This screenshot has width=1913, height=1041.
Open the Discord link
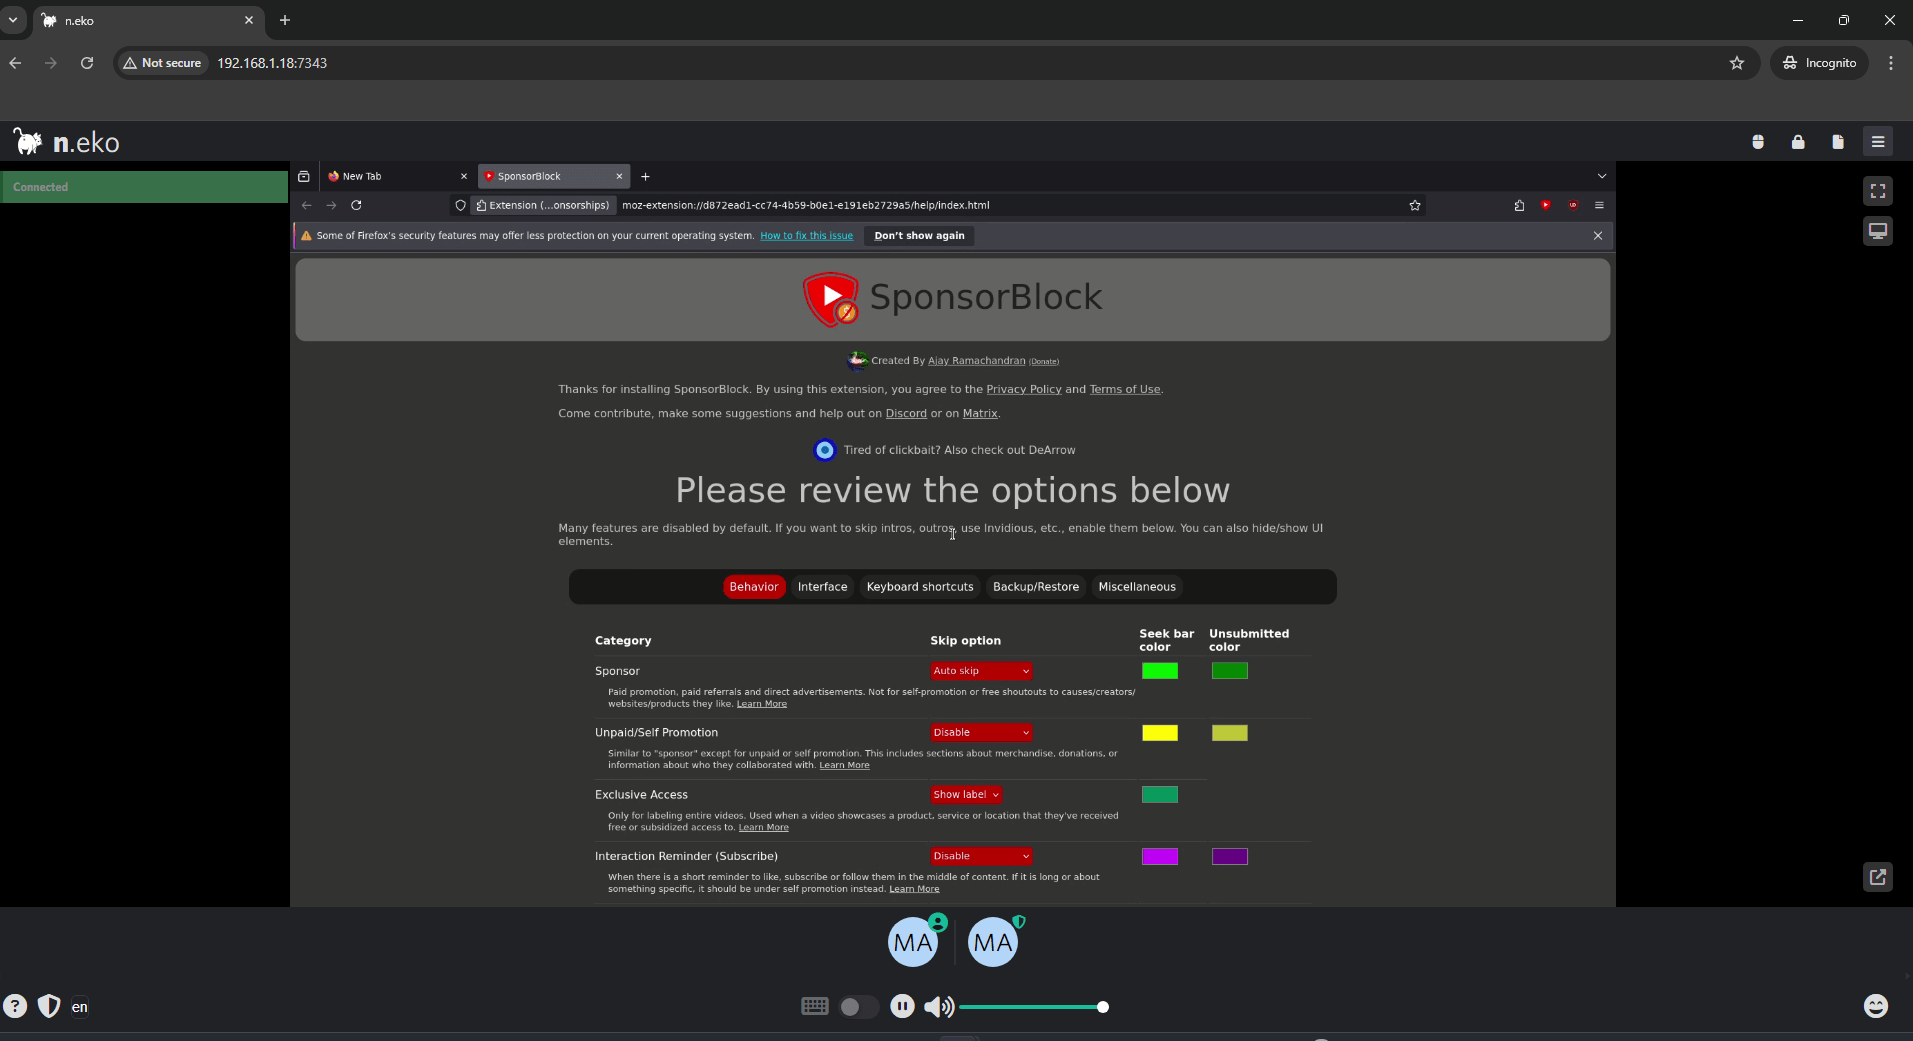click(x=906, y=413)
